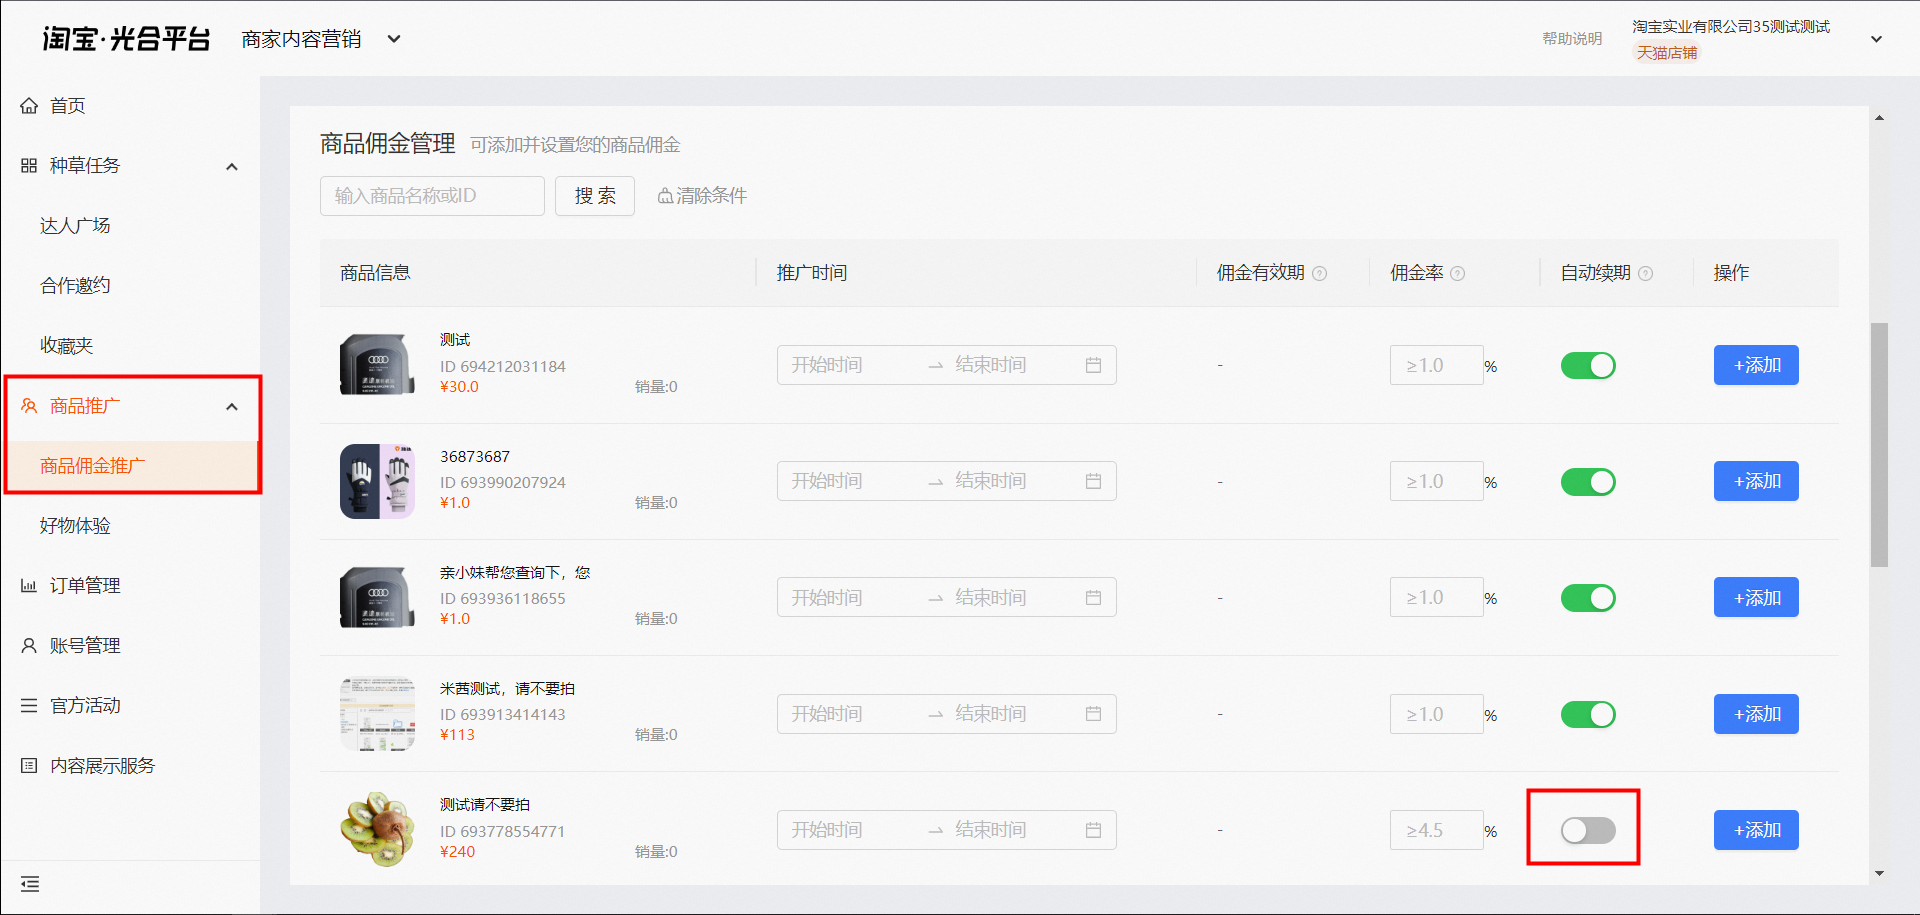Click the commission rate field for 米茜测试

pyautogui.click(x=1436, y=714)
